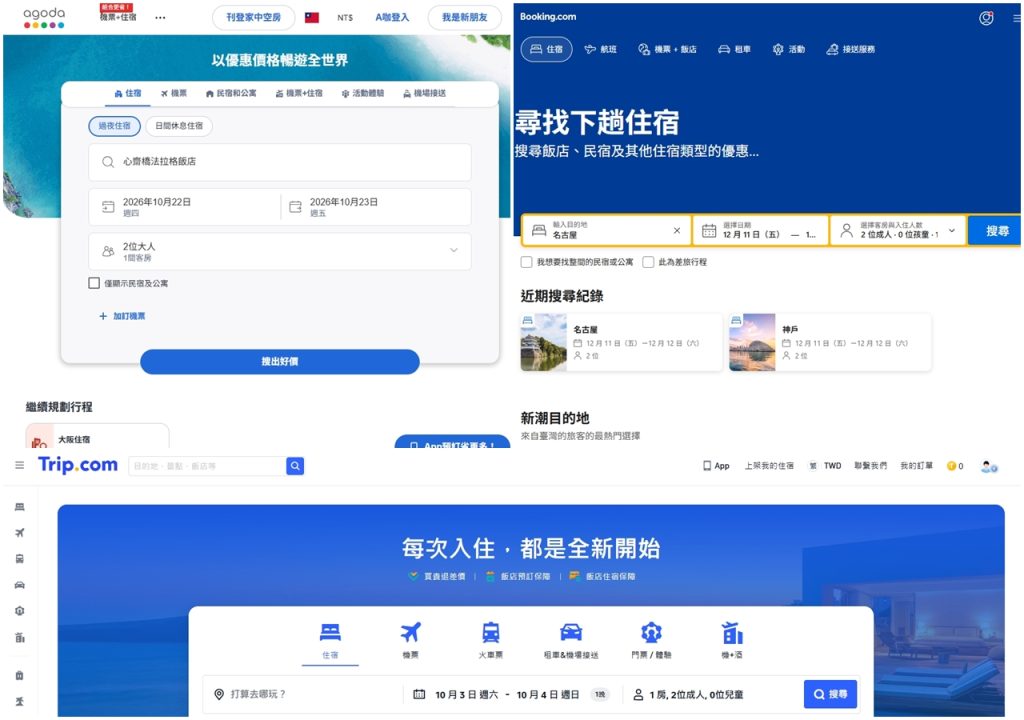Screen dimensions: 1024x720
Task: Switch to Agoda 機場接送 tab
Action: point(424,93)
